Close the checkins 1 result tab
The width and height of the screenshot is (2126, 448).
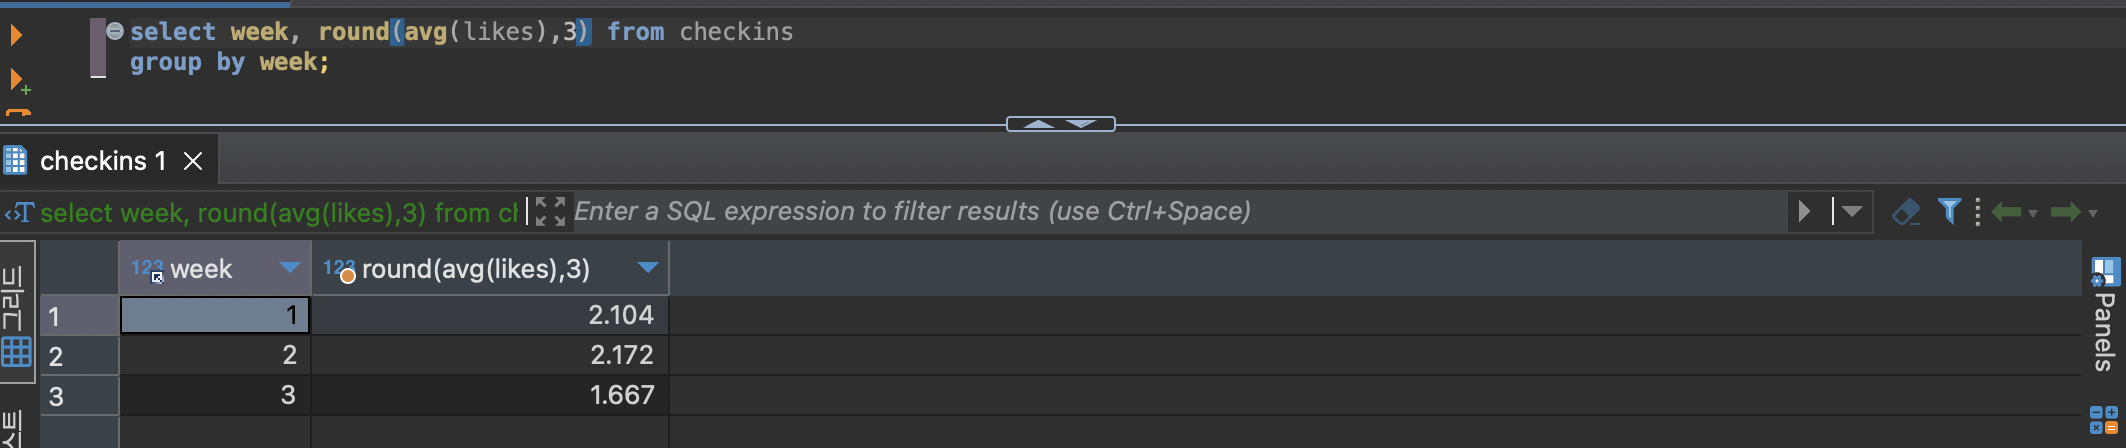pyautogui.click(x=194, y=161)
